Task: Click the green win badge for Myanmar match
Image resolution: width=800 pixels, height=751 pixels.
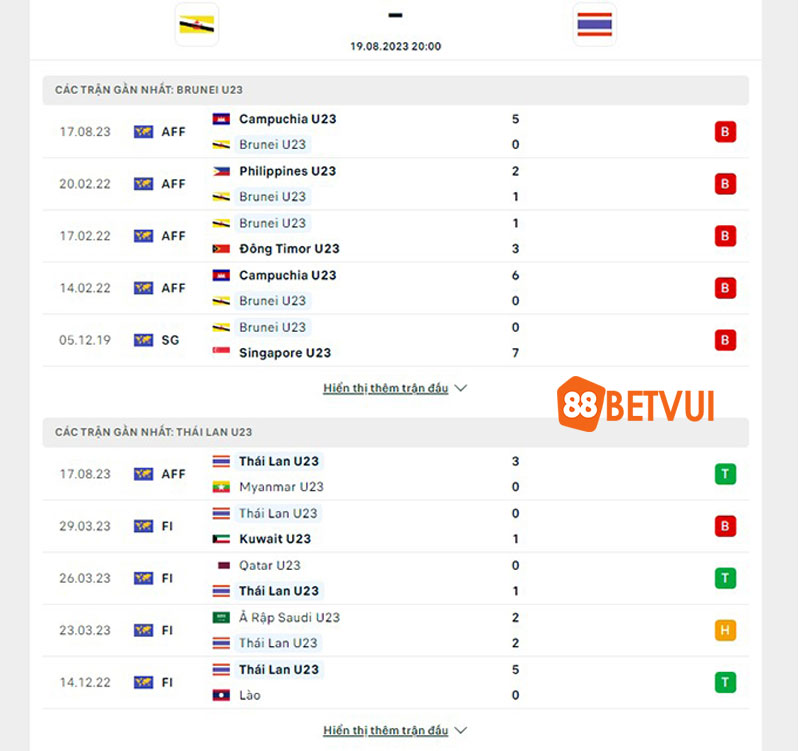Action: (x=725, y=474)
